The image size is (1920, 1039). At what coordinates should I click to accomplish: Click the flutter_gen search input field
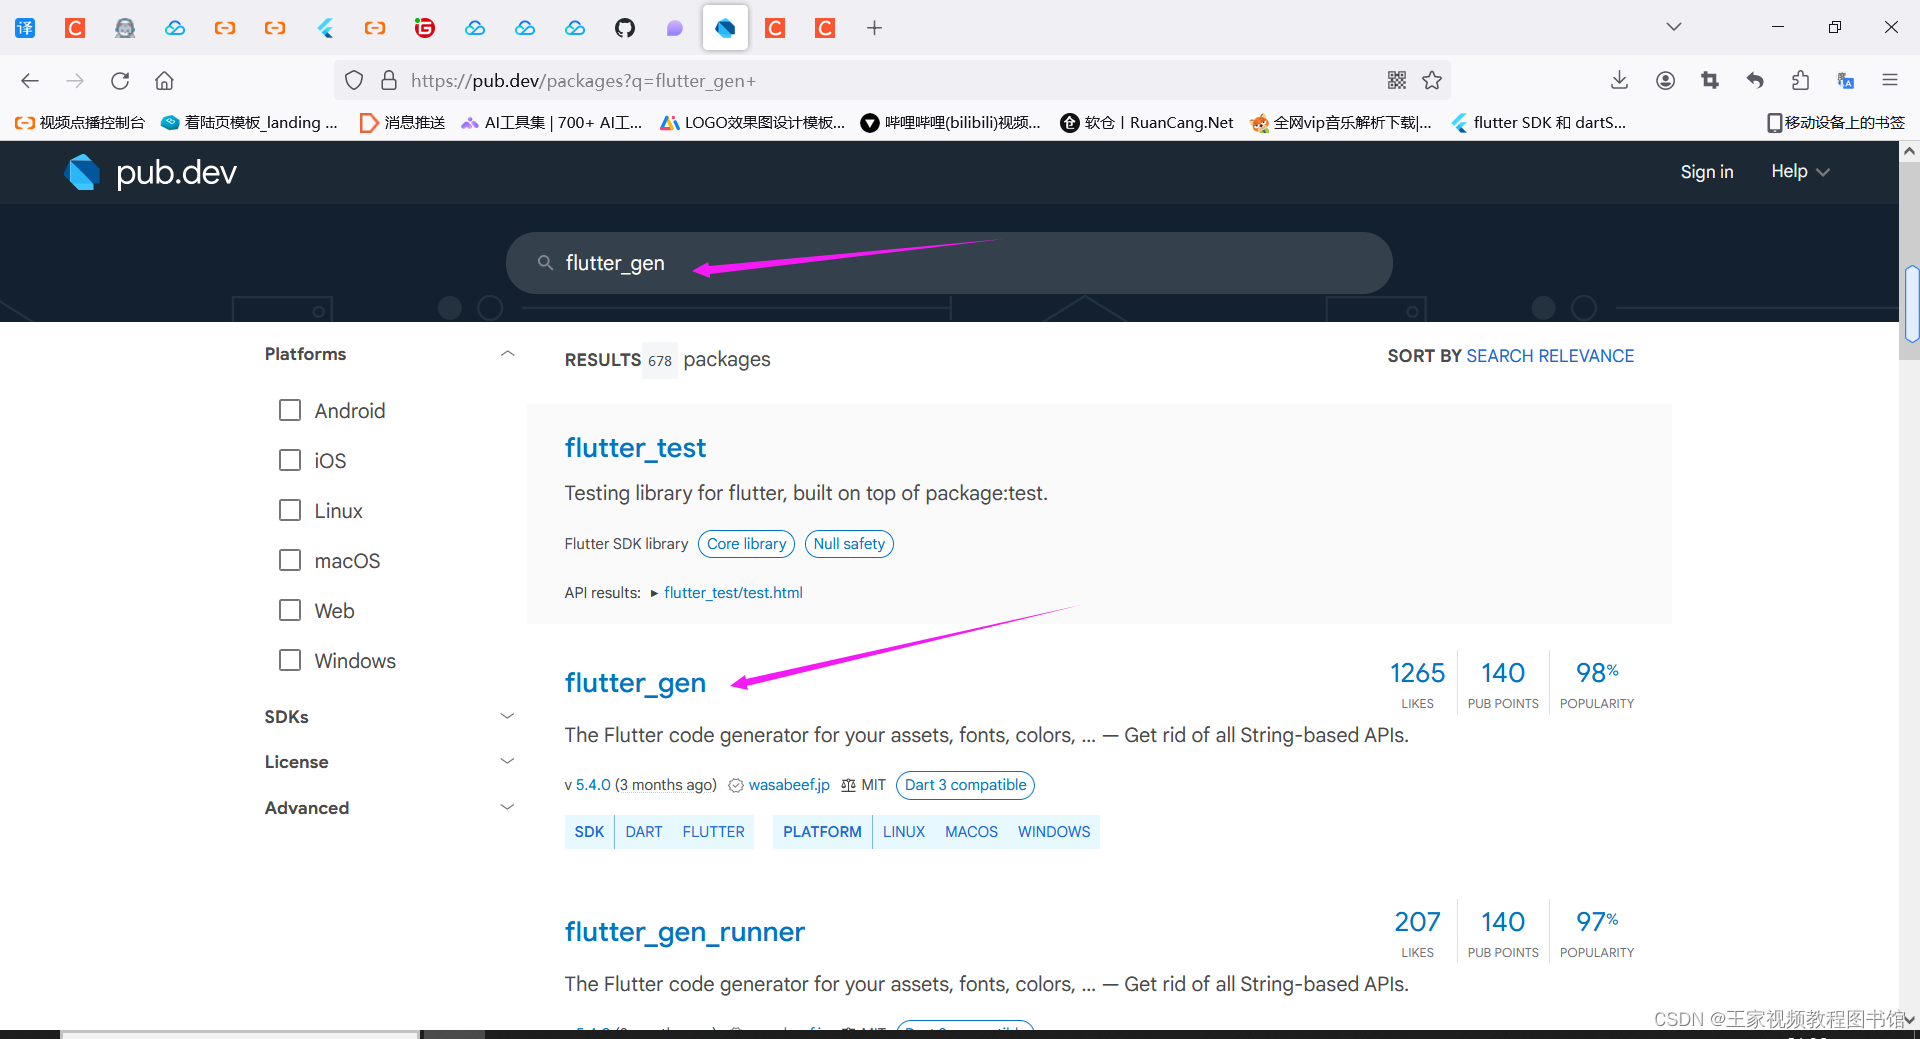click(950, 262)
